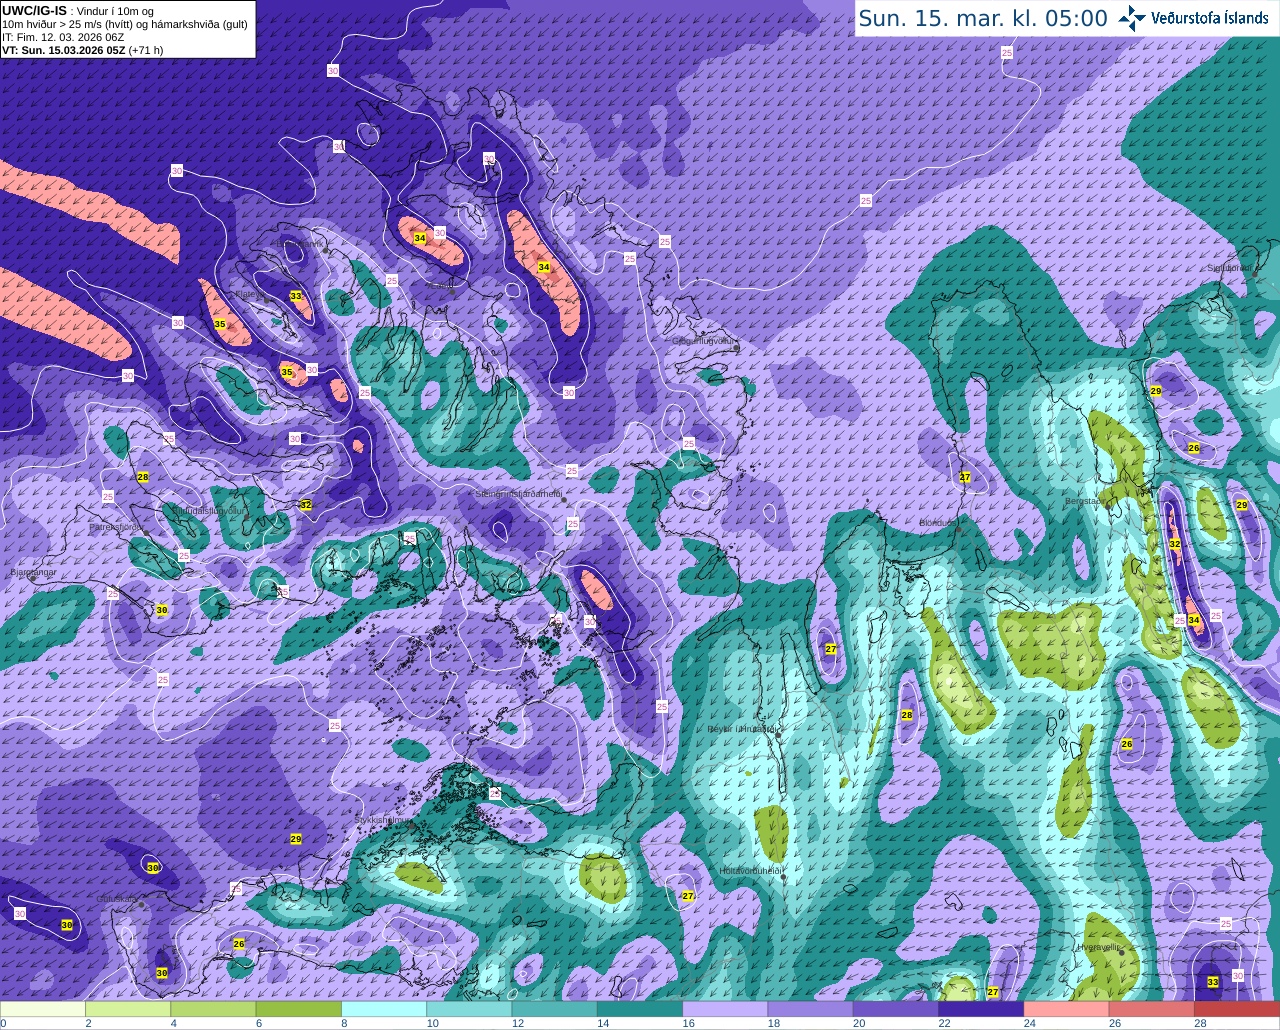This screenshot has width=1280, height=1030.
Task: Pick the 4–6 green legend swatch
Action: point(213,1010)
